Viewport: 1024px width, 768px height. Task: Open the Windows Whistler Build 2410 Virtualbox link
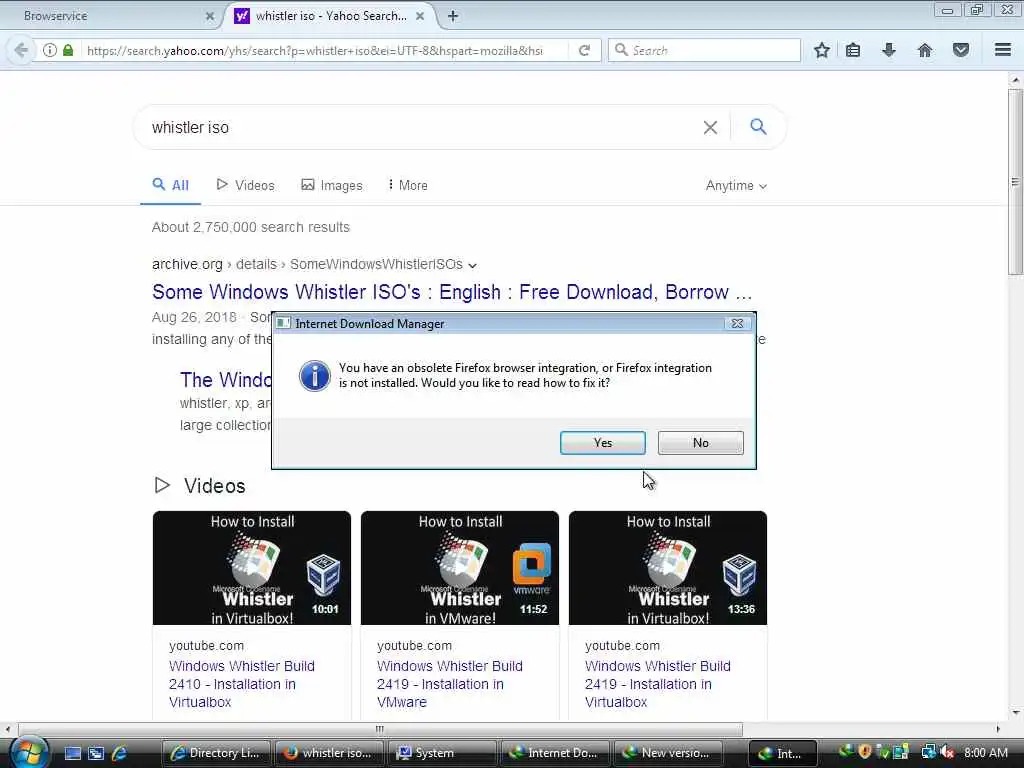[242, 684]
